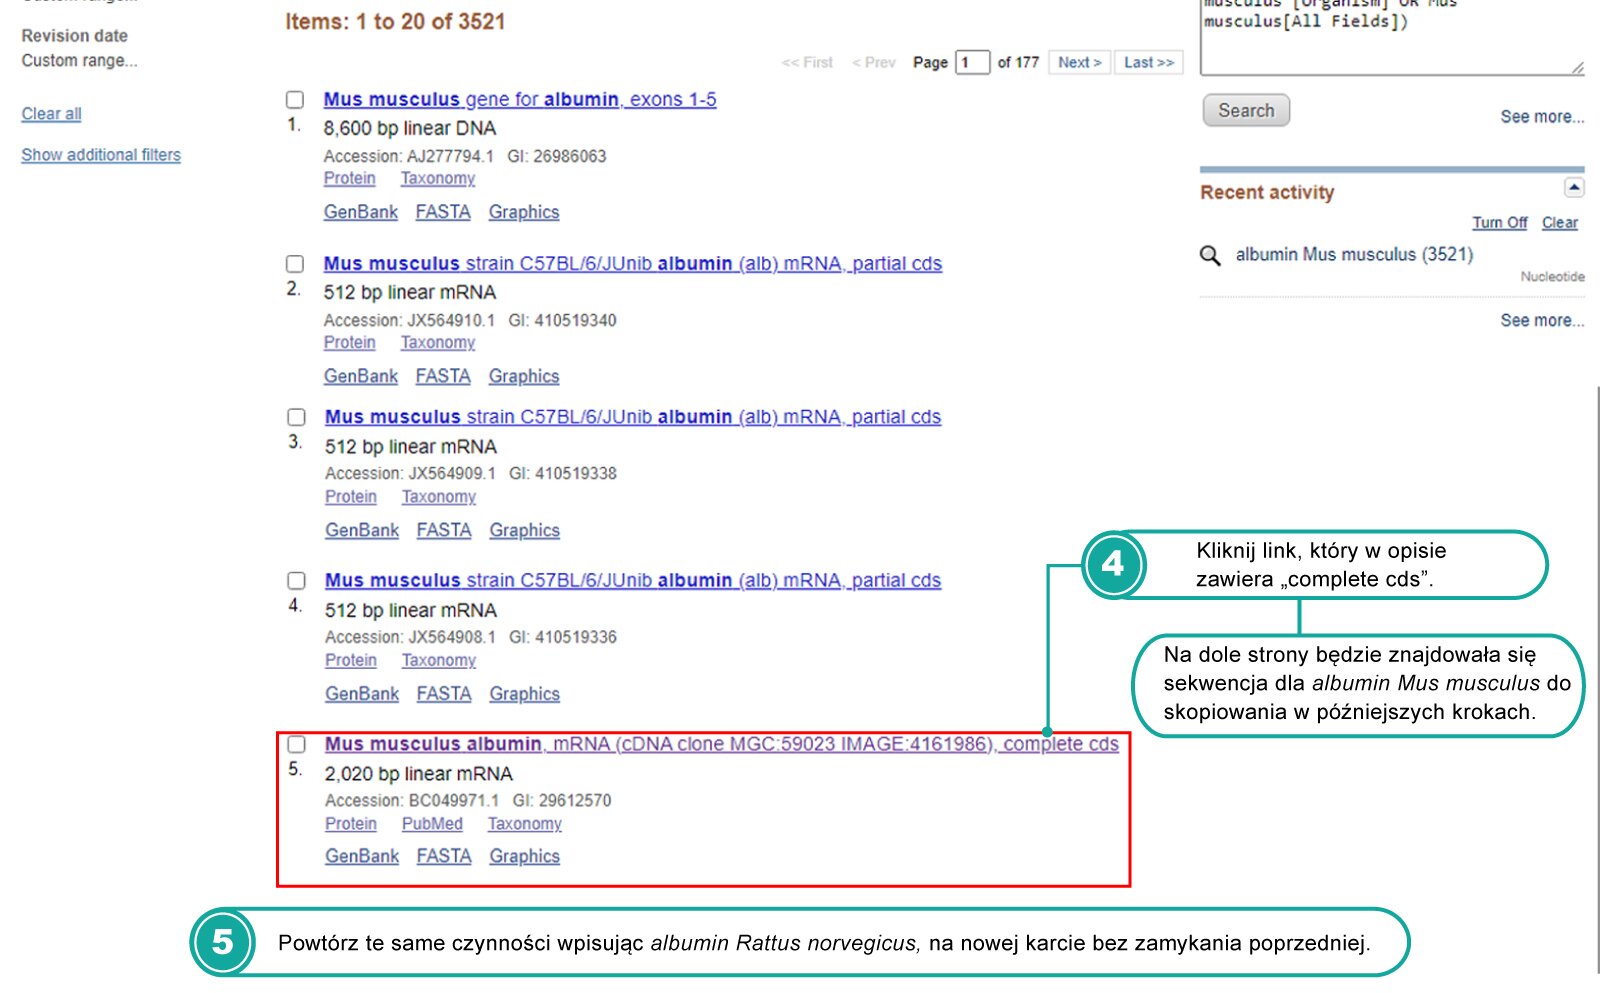Screen dimensions: 1600x993
Task: Tick the checkbox for result 2
Action: pos(295,264)
